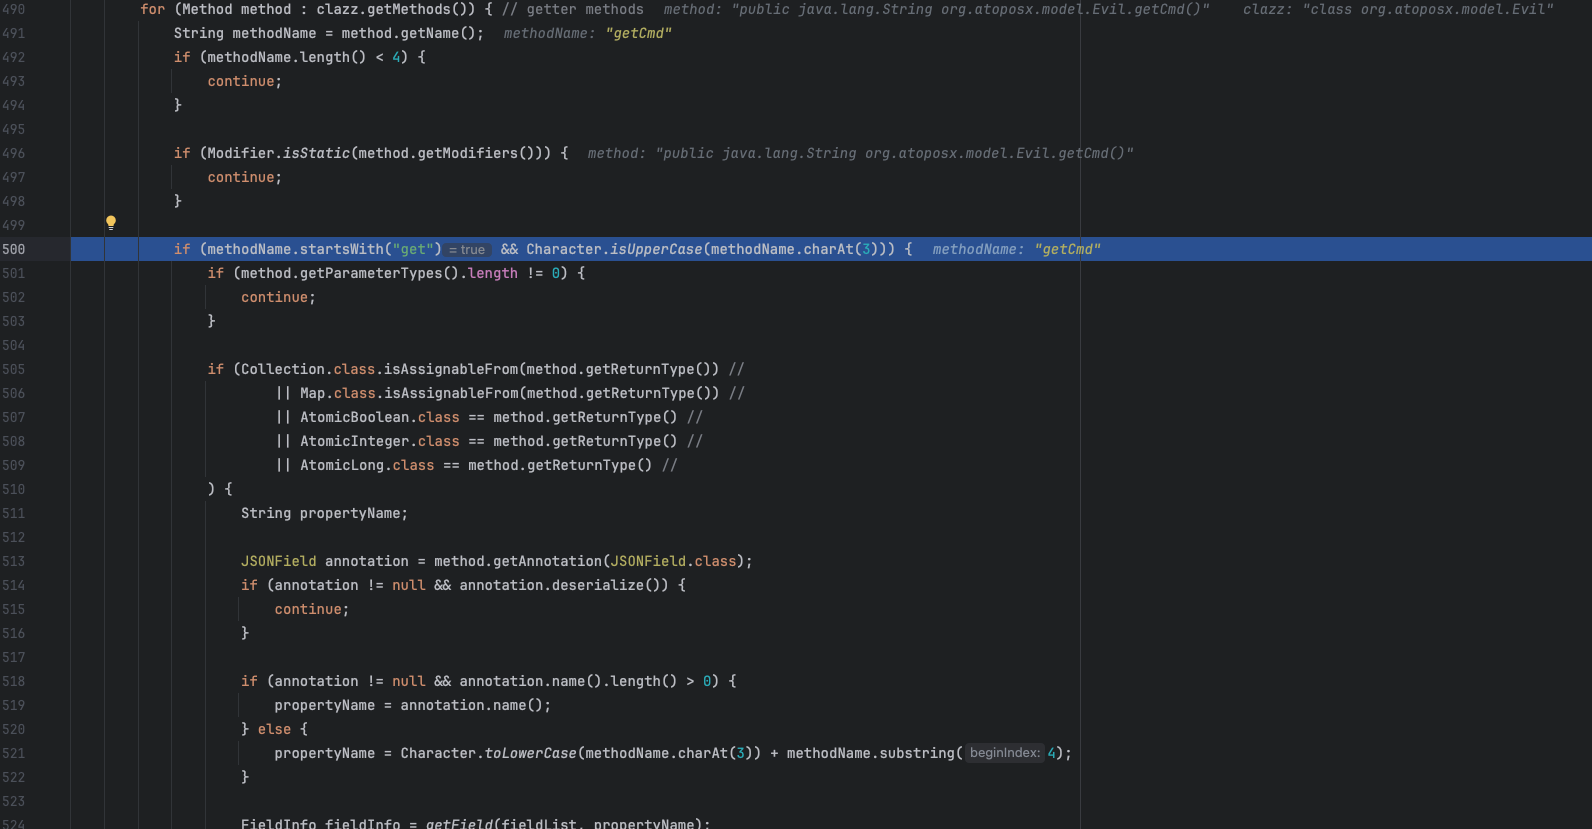Click the "beginIndex:" parameter hint in substring
Image resolution: width=1592 pixels, height=829 pixels.
pyautogui.click(x=1004, y=753)
